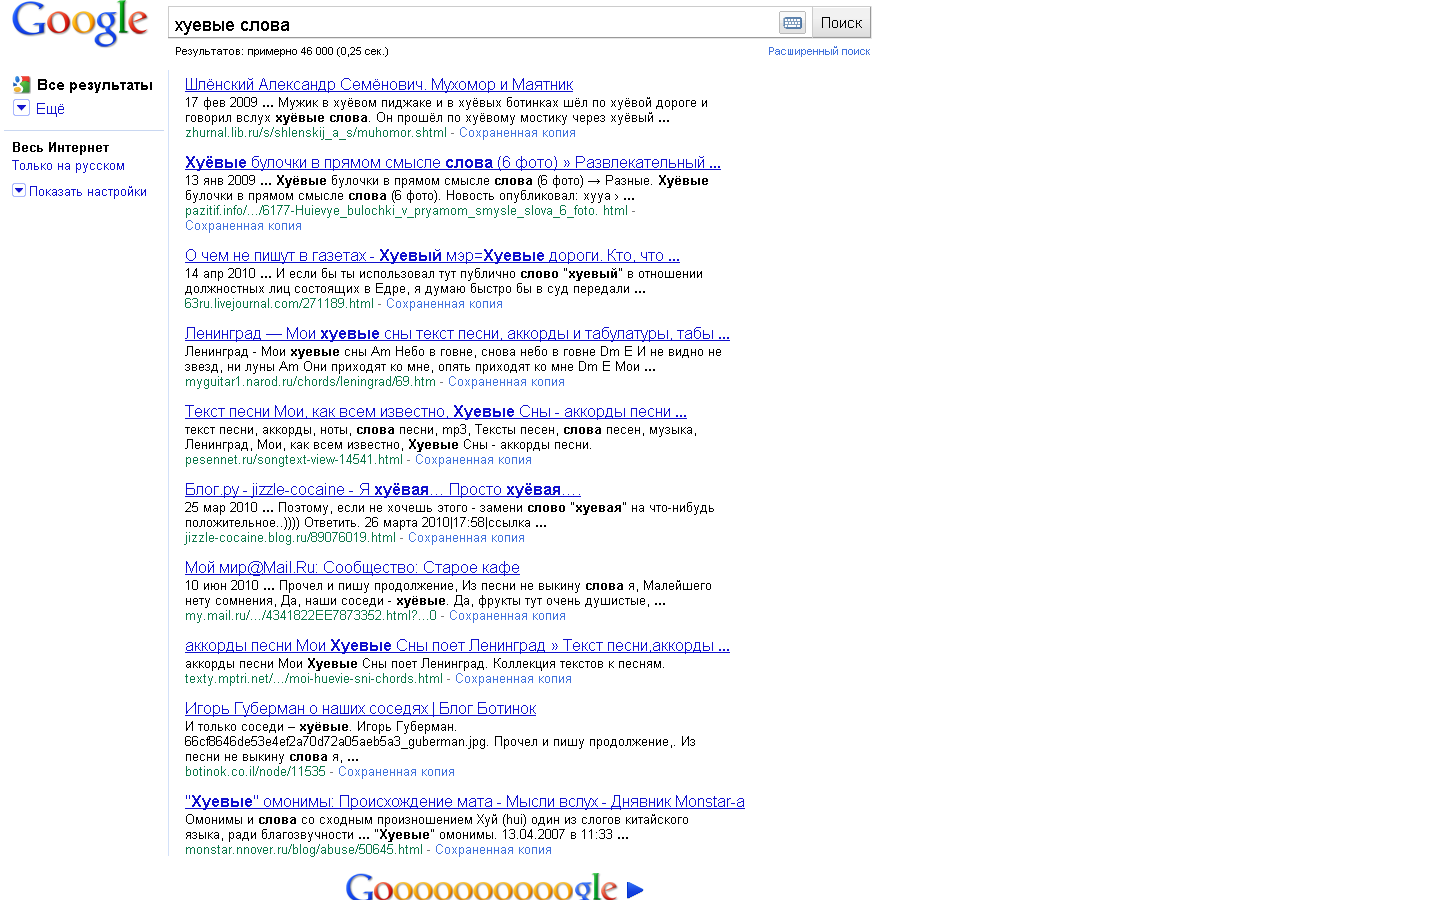Open cached copy for pazitif.info result
Screen dimensions: 1440x900
click(x=243, y=226)
